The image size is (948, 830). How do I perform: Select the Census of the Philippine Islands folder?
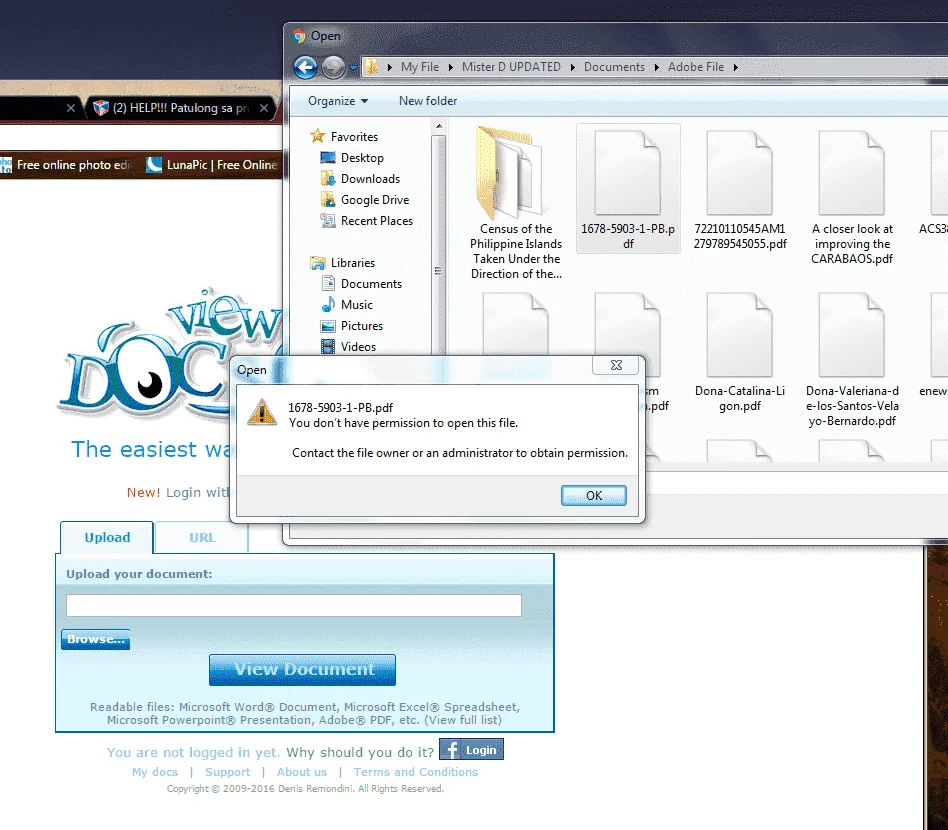516,203
